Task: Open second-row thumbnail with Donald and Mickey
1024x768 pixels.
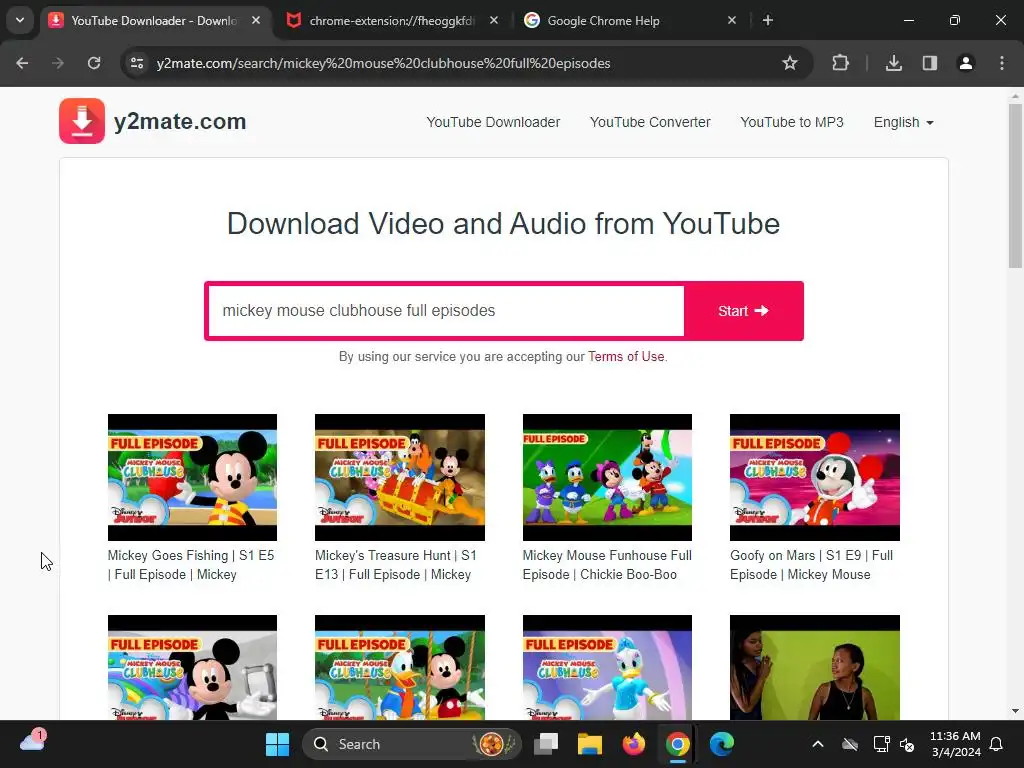Action: 400,667
